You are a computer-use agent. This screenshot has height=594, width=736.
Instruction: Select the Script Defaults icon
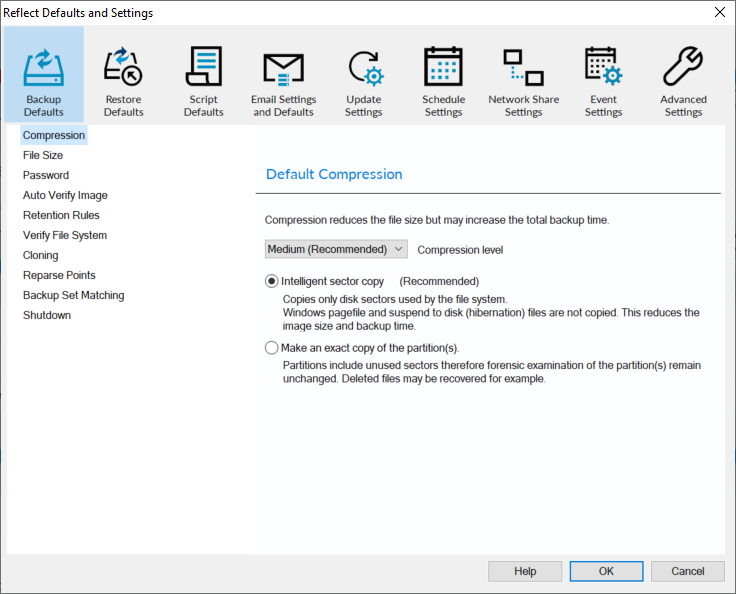tap(204, 68)
